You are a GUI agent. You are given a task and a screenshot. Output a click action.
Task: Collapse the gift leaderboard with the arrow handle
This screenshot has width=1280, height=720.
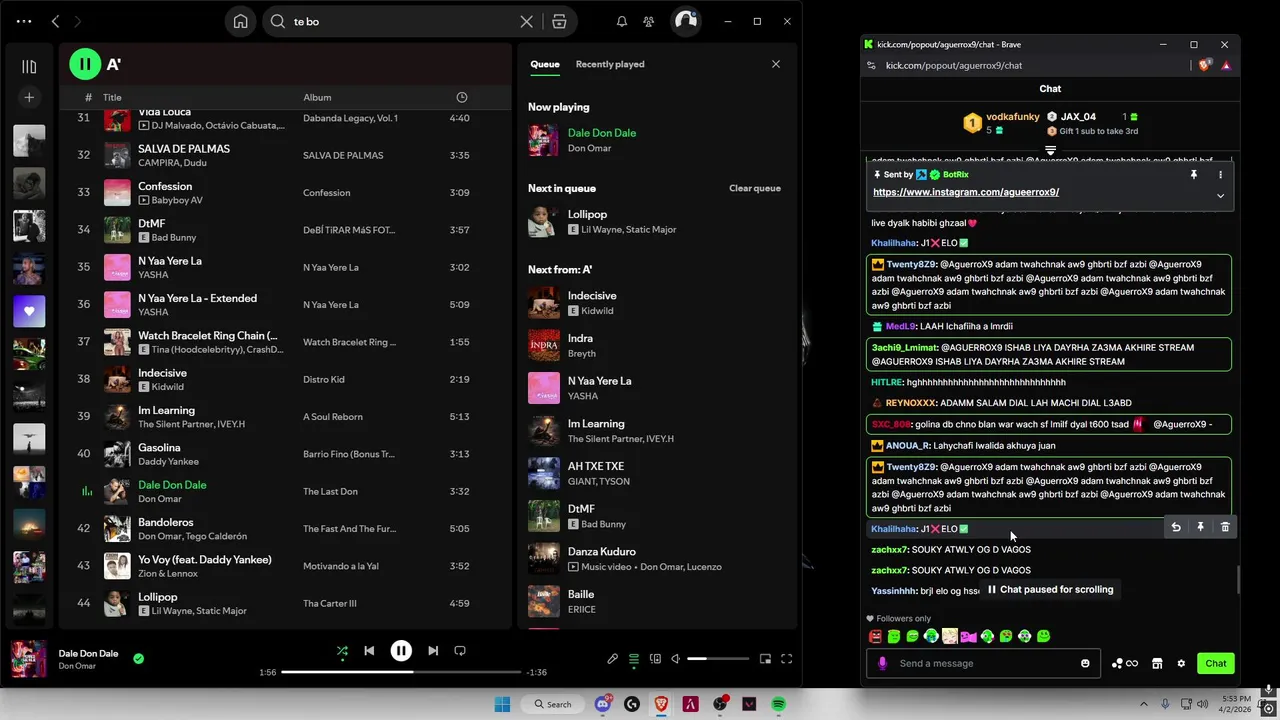1050,150
